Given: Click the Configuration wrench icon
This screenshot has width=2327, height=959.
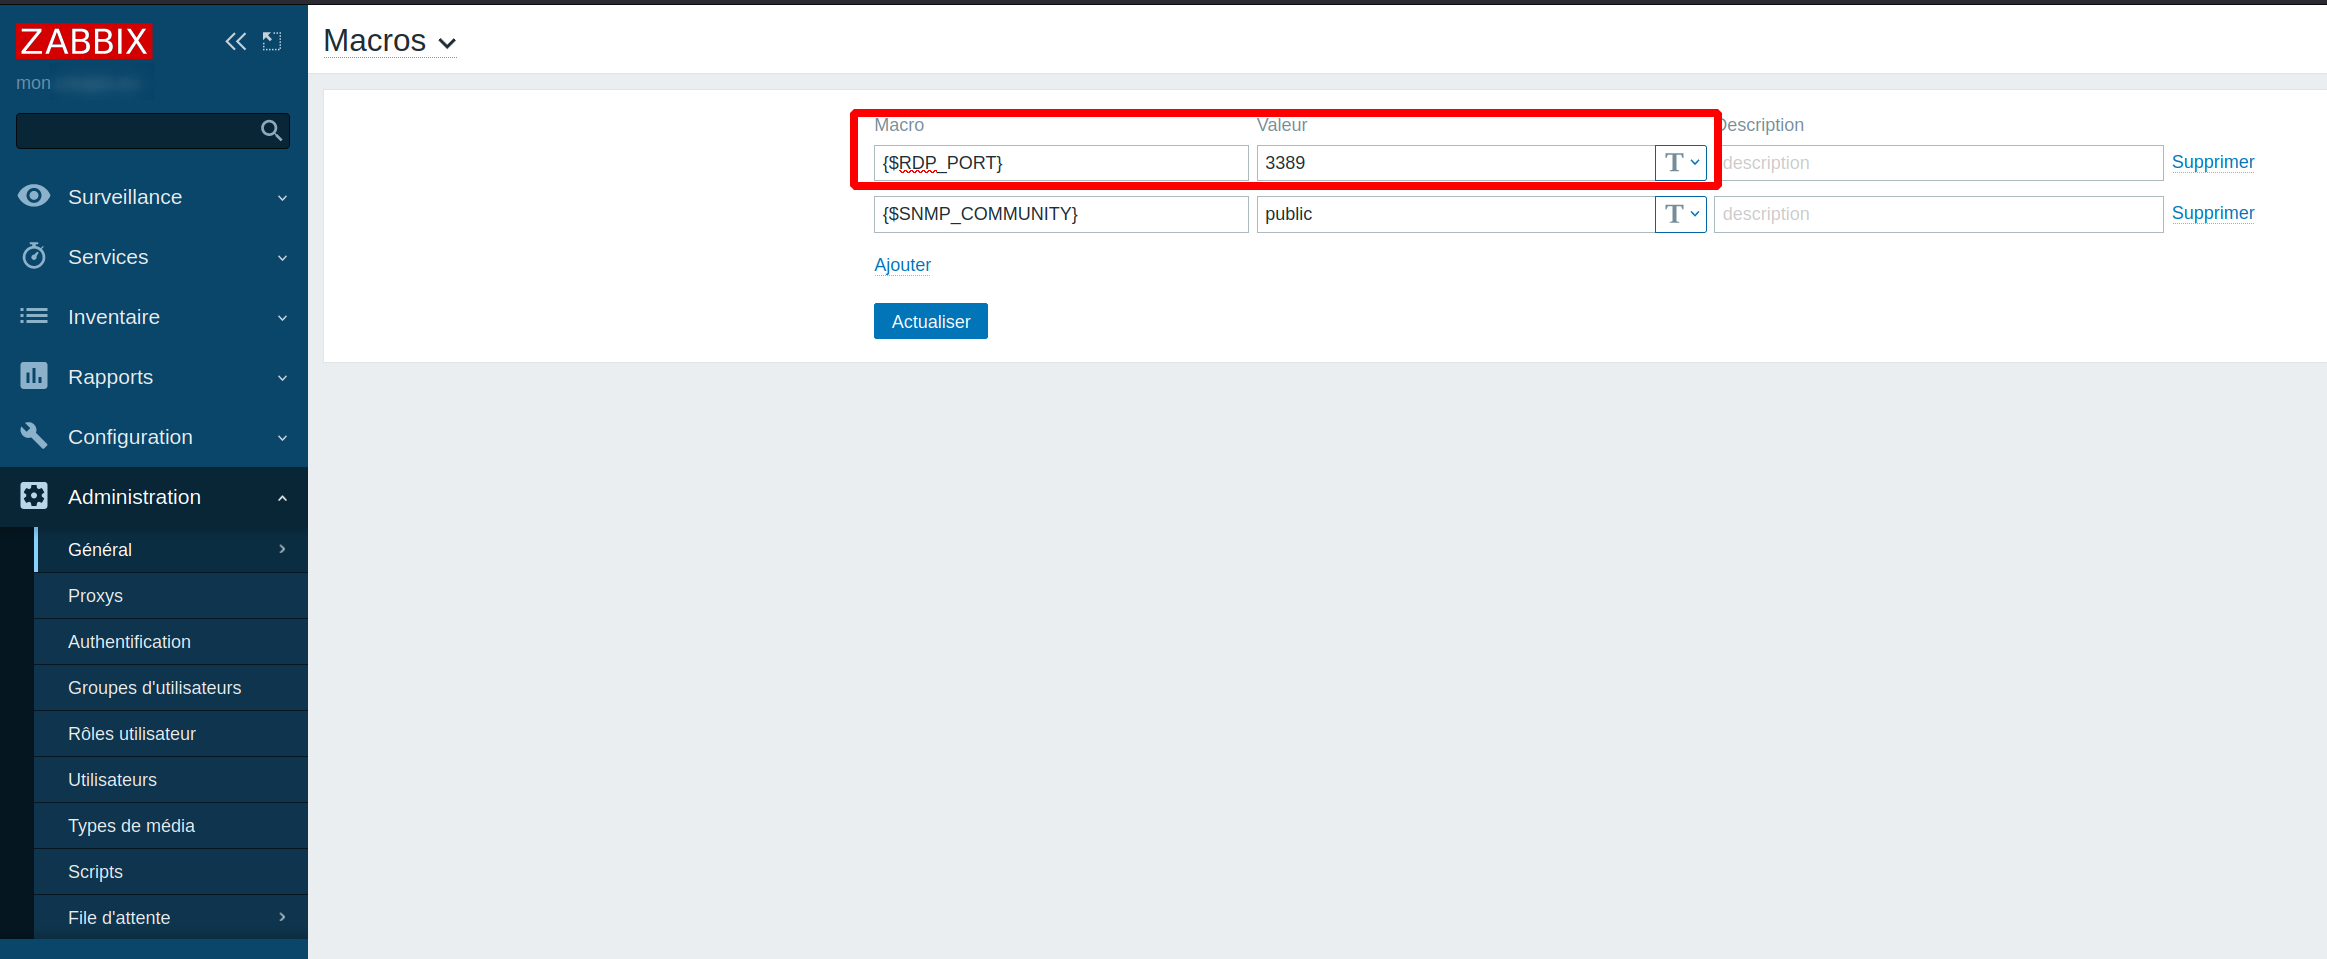Looking at the screenshot, I should [x=34, y=437].
